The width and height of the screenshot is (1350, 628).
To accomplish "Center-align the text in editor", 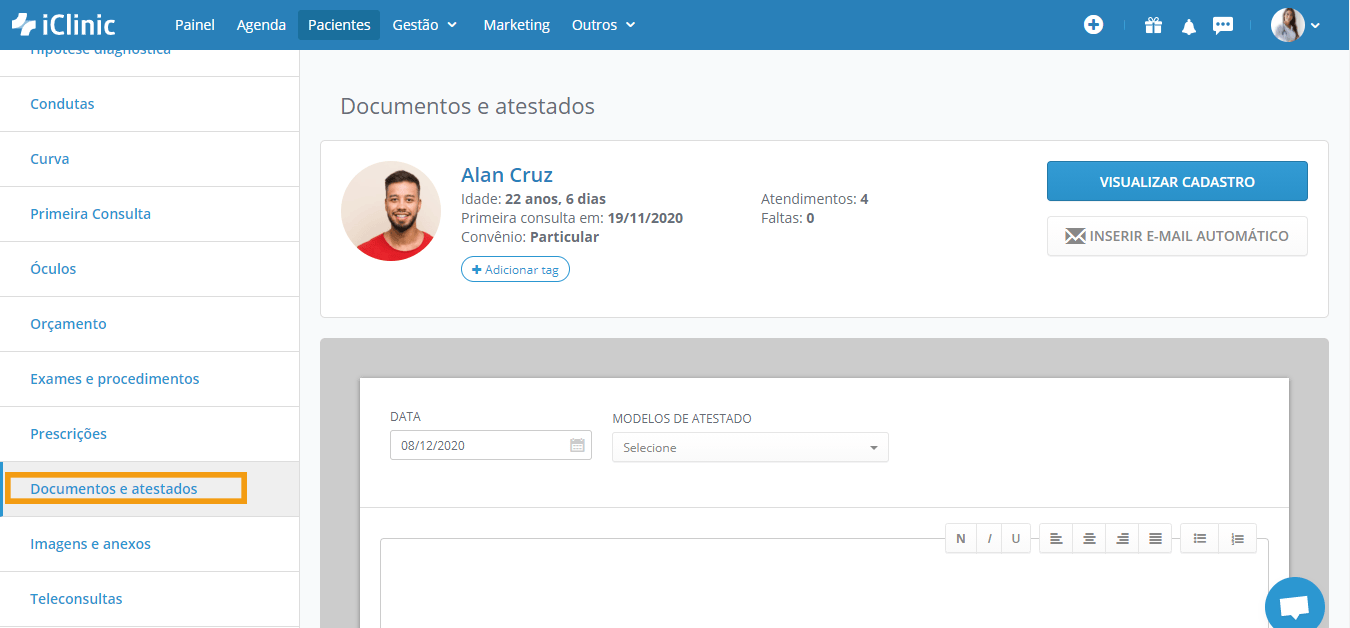I will pos(1089,539).
